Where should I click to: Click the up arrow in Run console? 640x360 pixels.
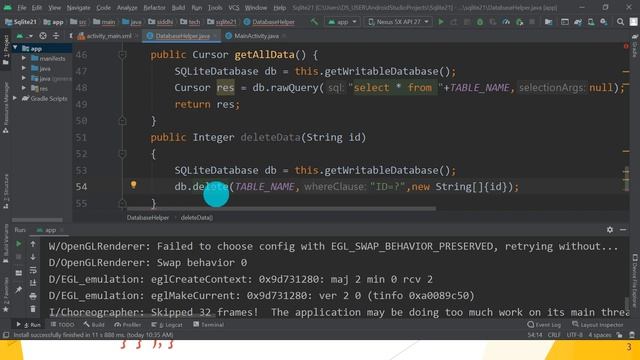[33, 244]
